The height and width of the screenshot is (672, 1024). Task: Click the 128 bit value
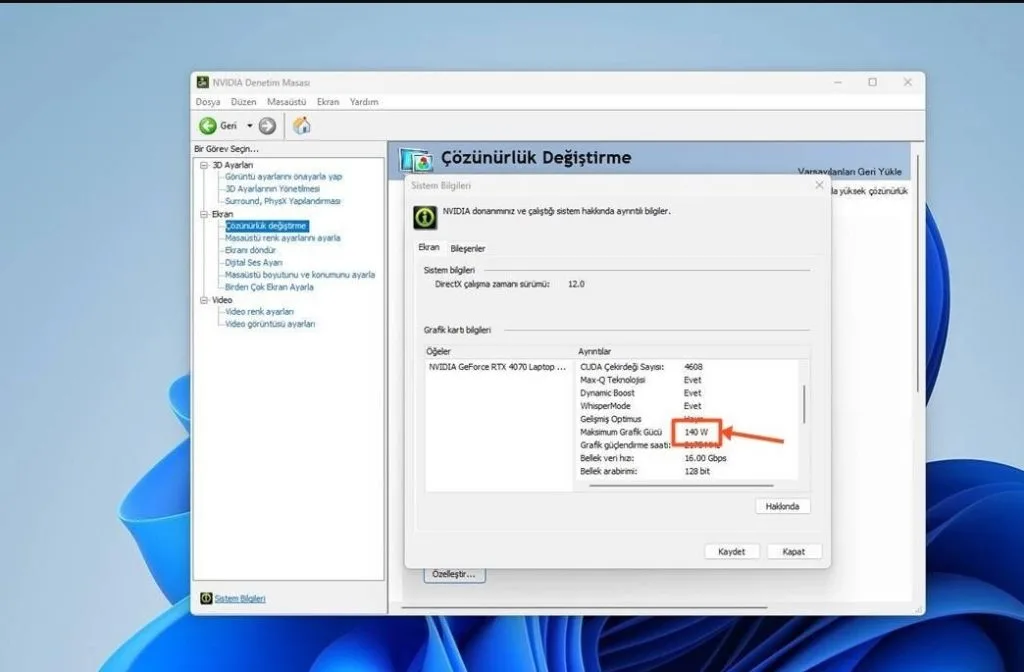coord(697,472)
